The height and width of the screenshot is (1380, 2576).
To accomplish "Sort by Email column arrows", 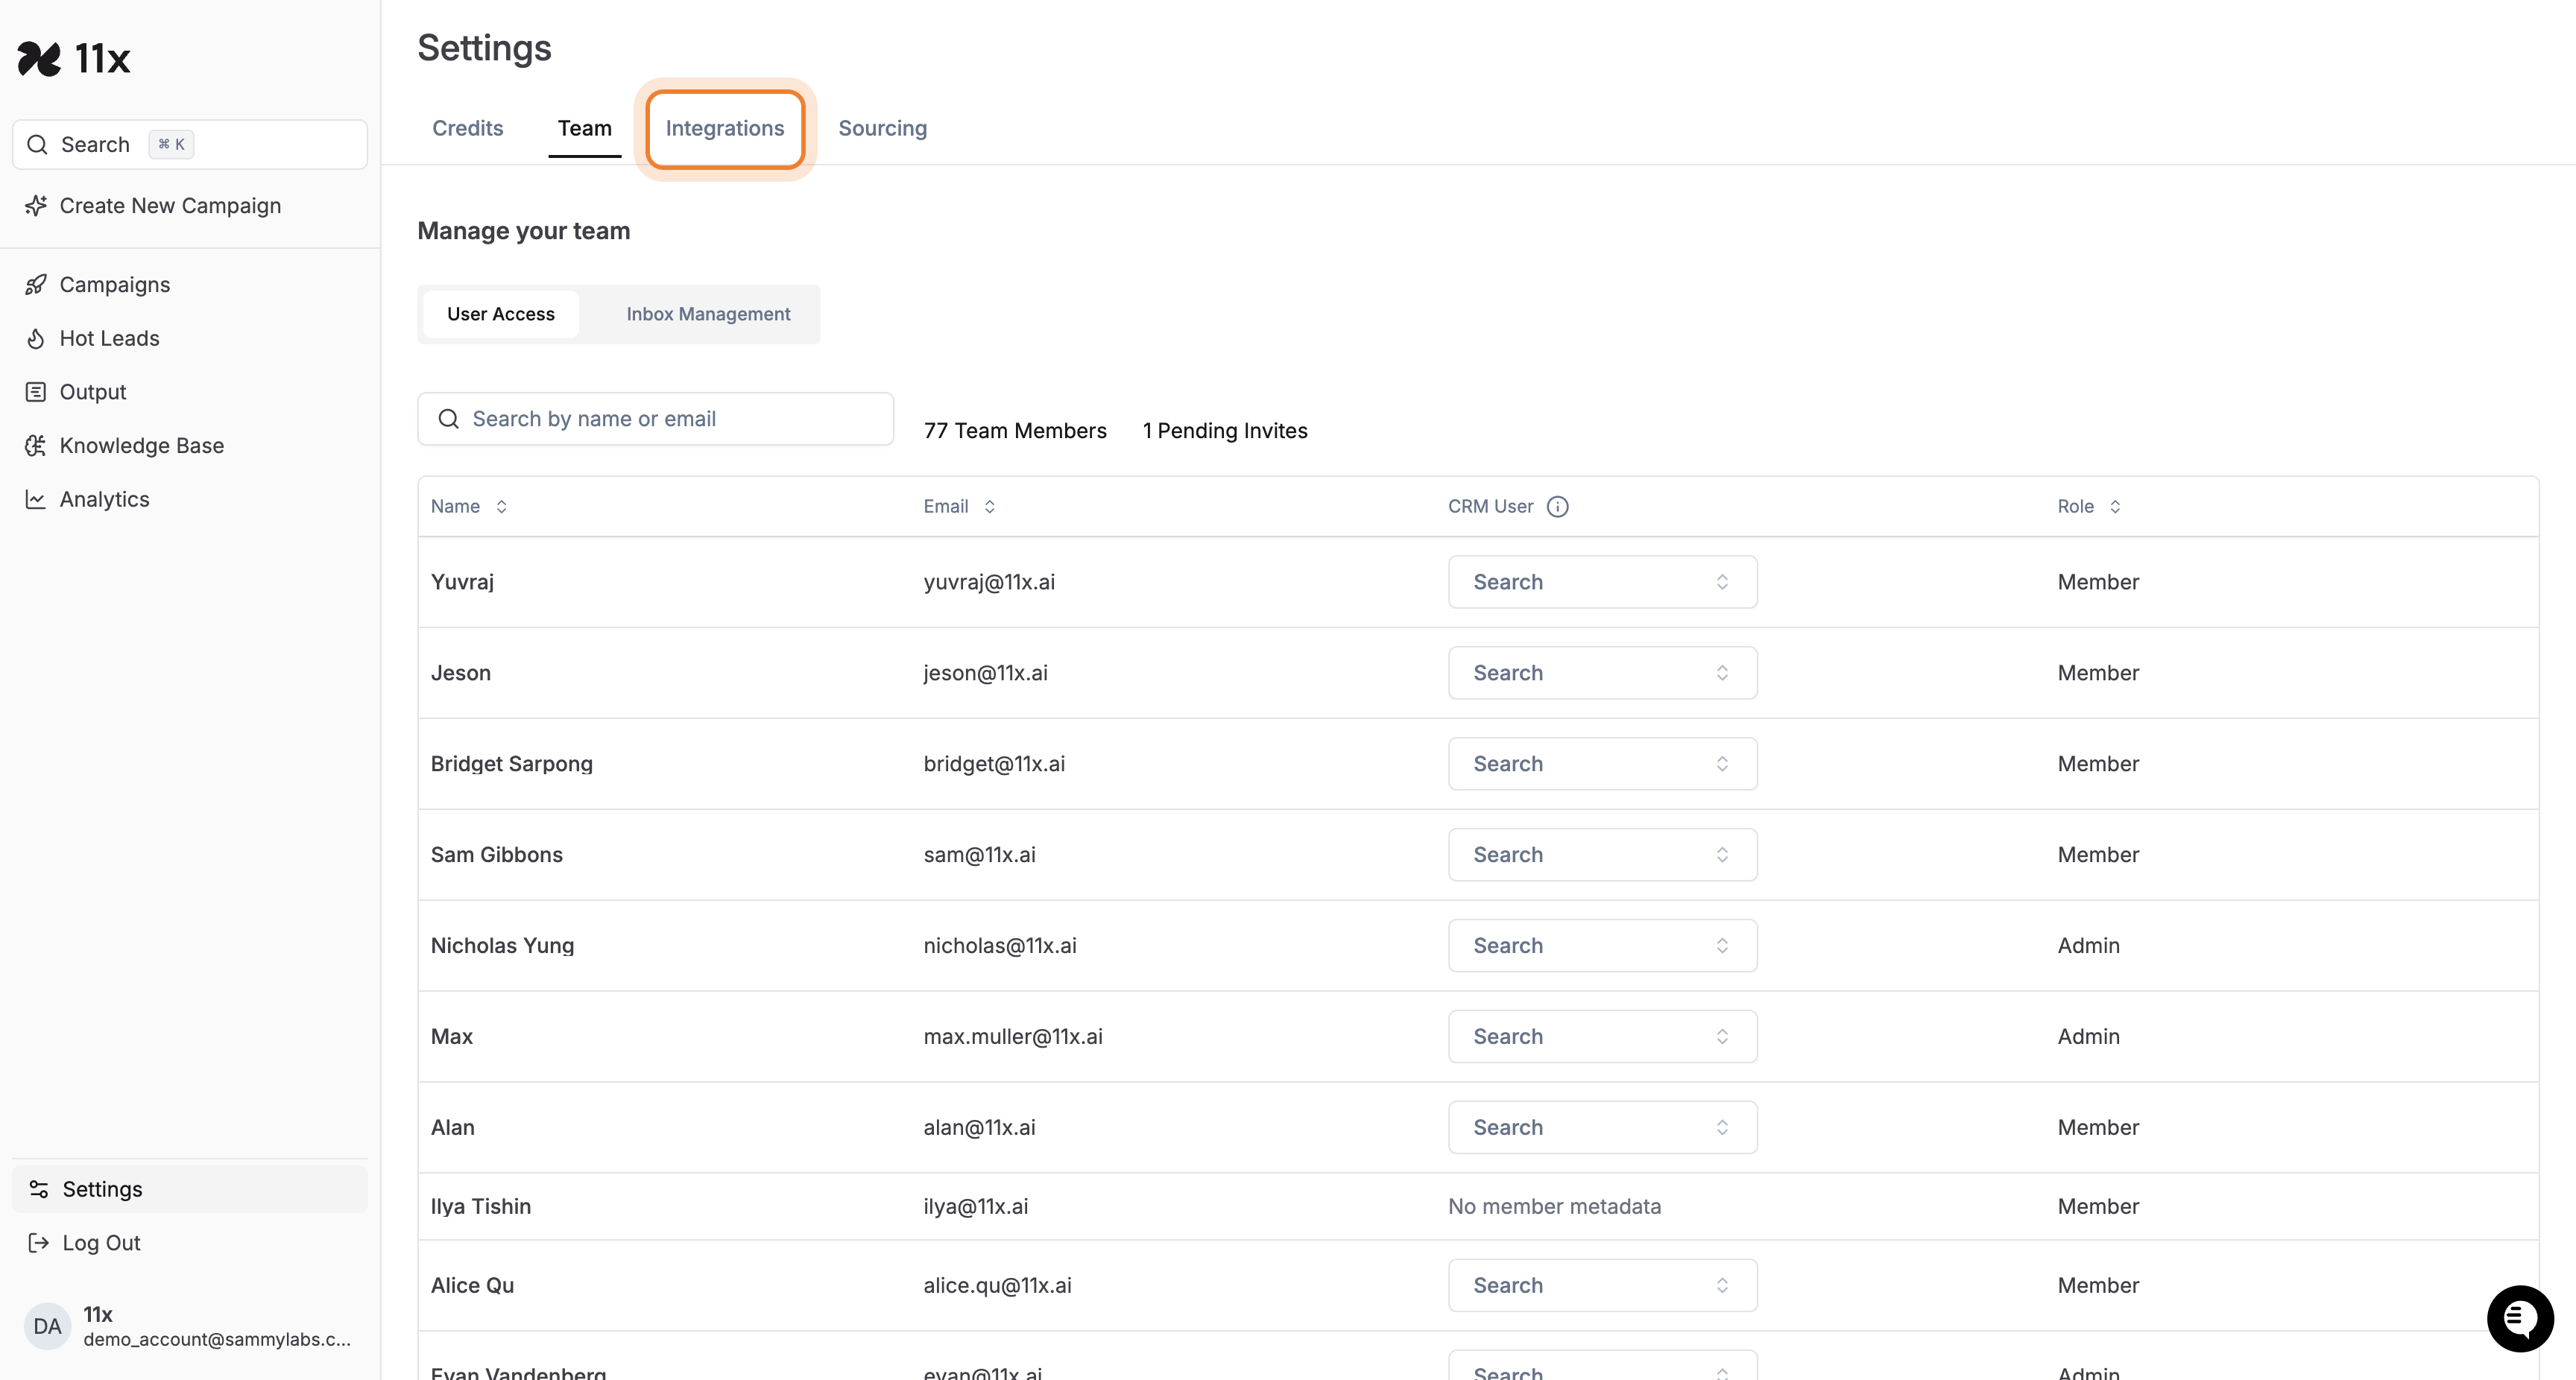I will (x=989, y=507).
